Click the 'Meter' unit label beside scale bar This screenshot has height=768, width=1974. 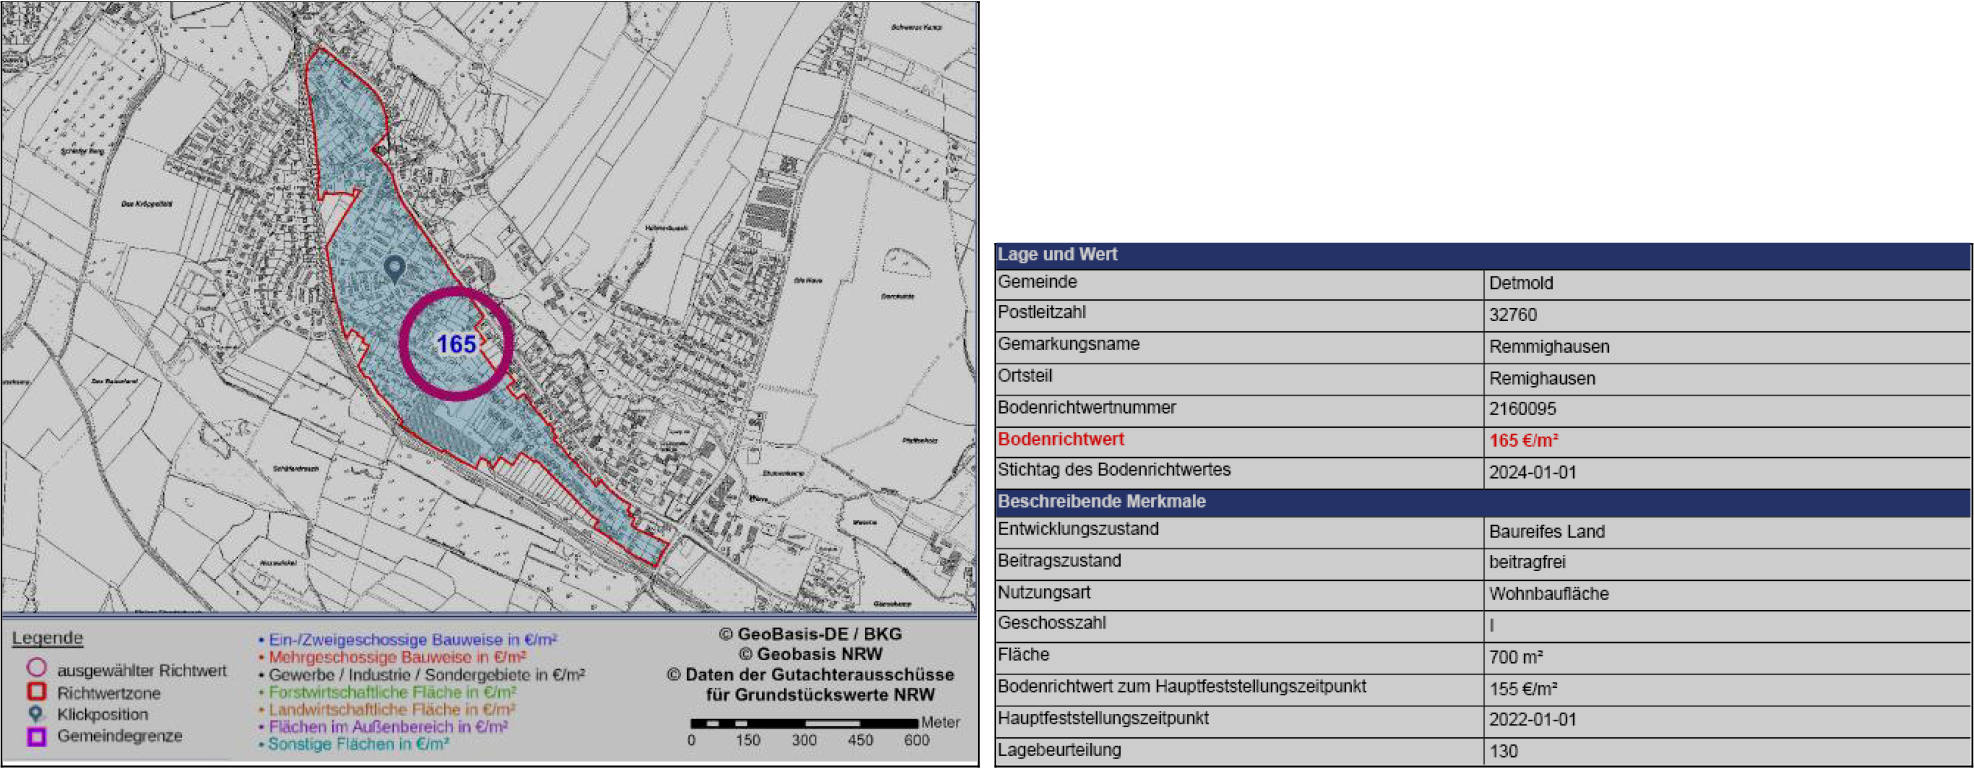pos(940,722)
